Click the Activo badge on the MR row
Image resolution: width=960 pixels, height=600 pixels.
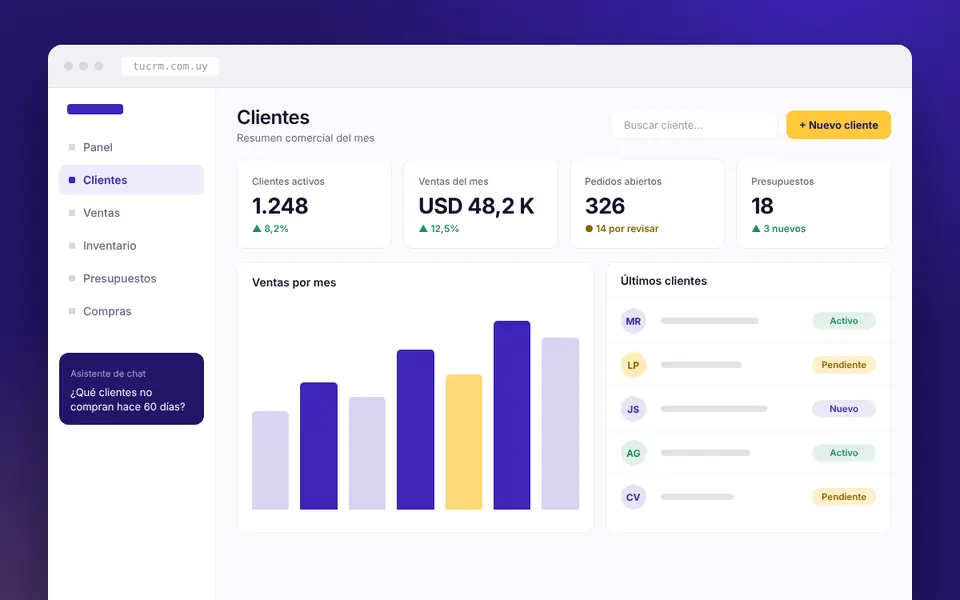[844, 321]
